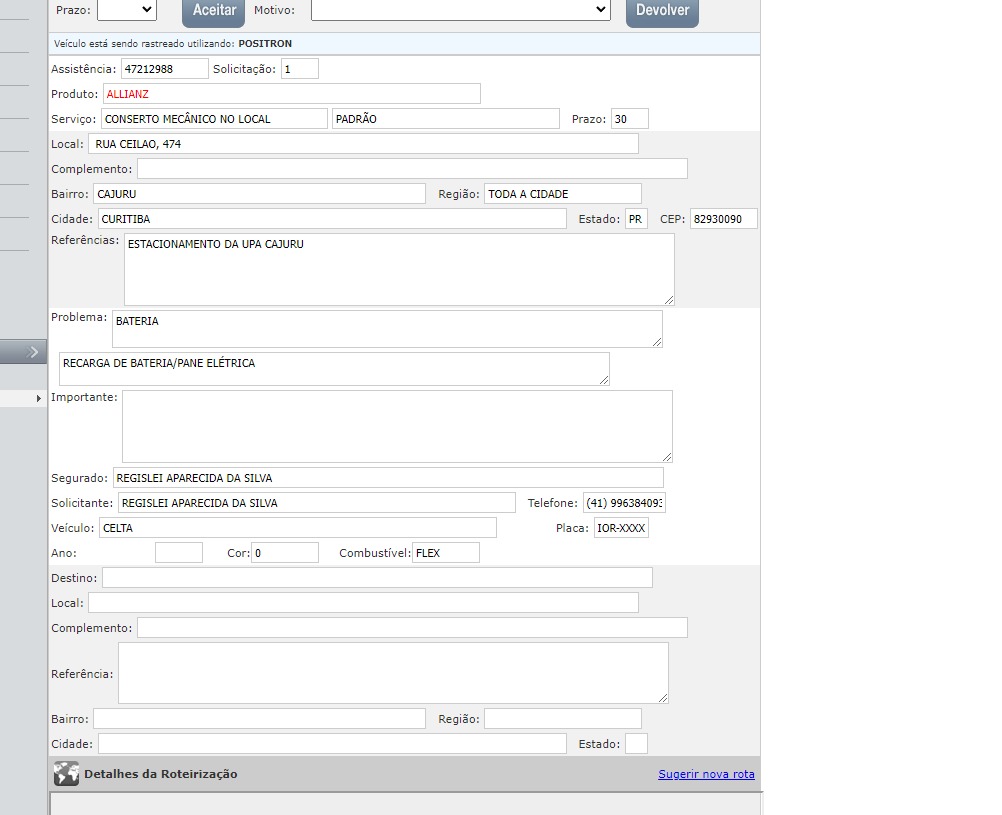
Task: Click the Referência text area for destination
Action: pos(394,673)
